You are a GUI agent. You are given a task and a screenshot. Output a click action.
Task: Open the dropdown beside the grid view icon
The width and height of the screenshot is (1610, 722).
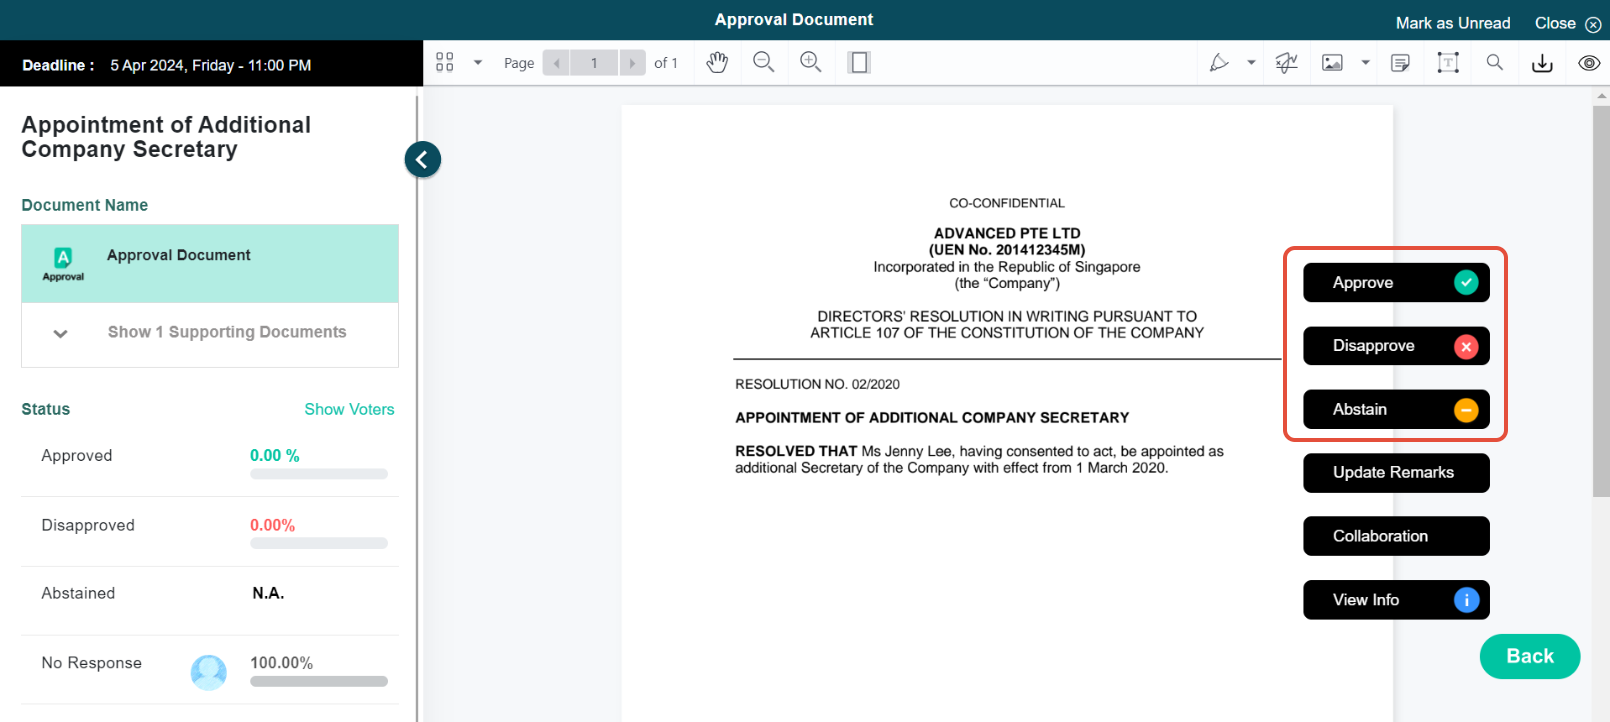point(478,63)
